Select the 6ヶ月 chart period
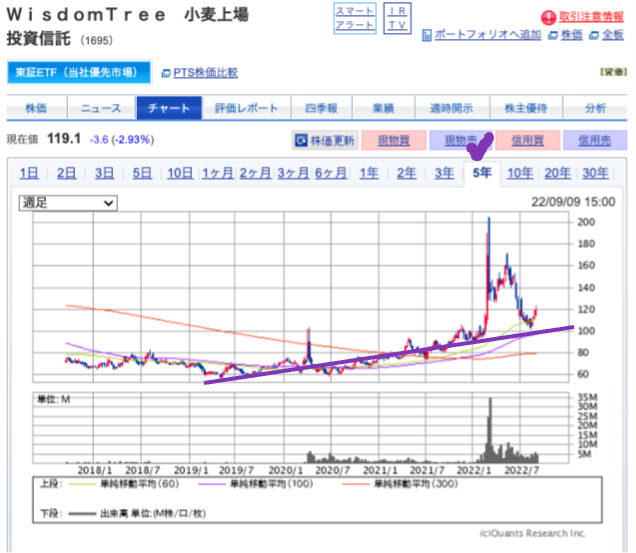Viewport: 636px width, 553px height. point(331,174)
